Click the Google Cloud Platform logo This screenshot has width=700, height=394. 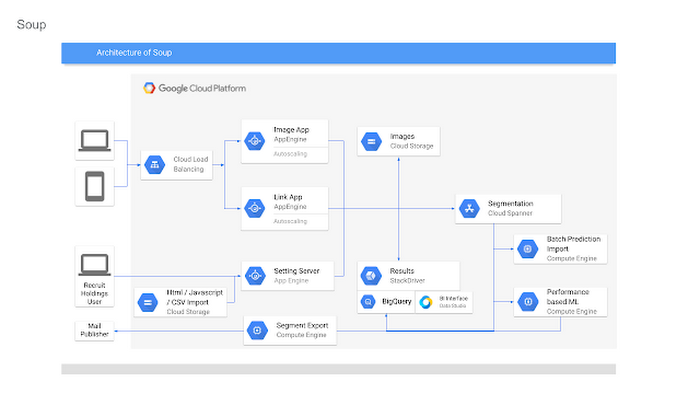point(194,88)
